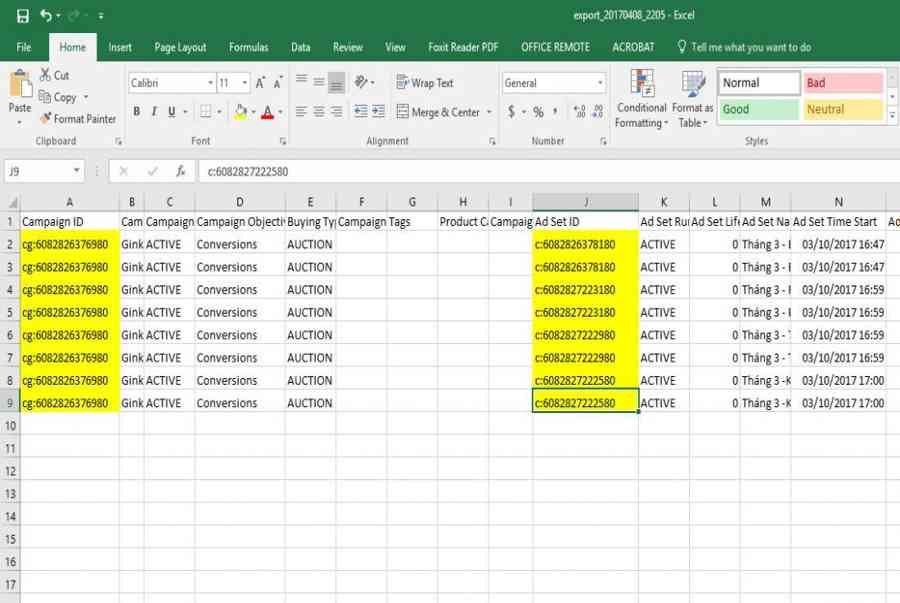Switch to the Data tab
Screen dimensions: 900x603
coord(301,47)
